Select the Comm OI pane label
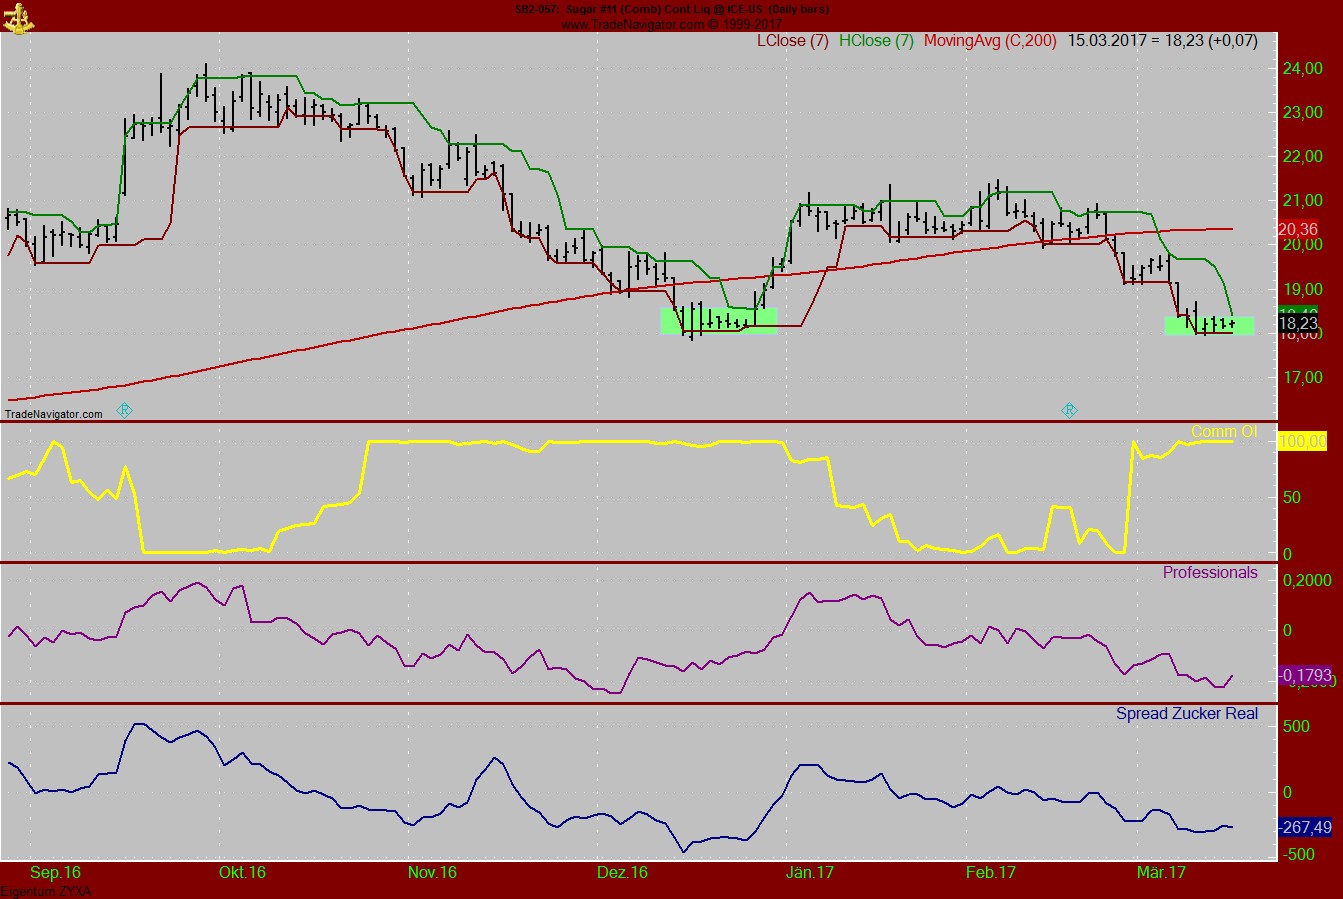The height and width of the screenshot is (899, 1343). pyautogui.click(x=1224, y=432)
